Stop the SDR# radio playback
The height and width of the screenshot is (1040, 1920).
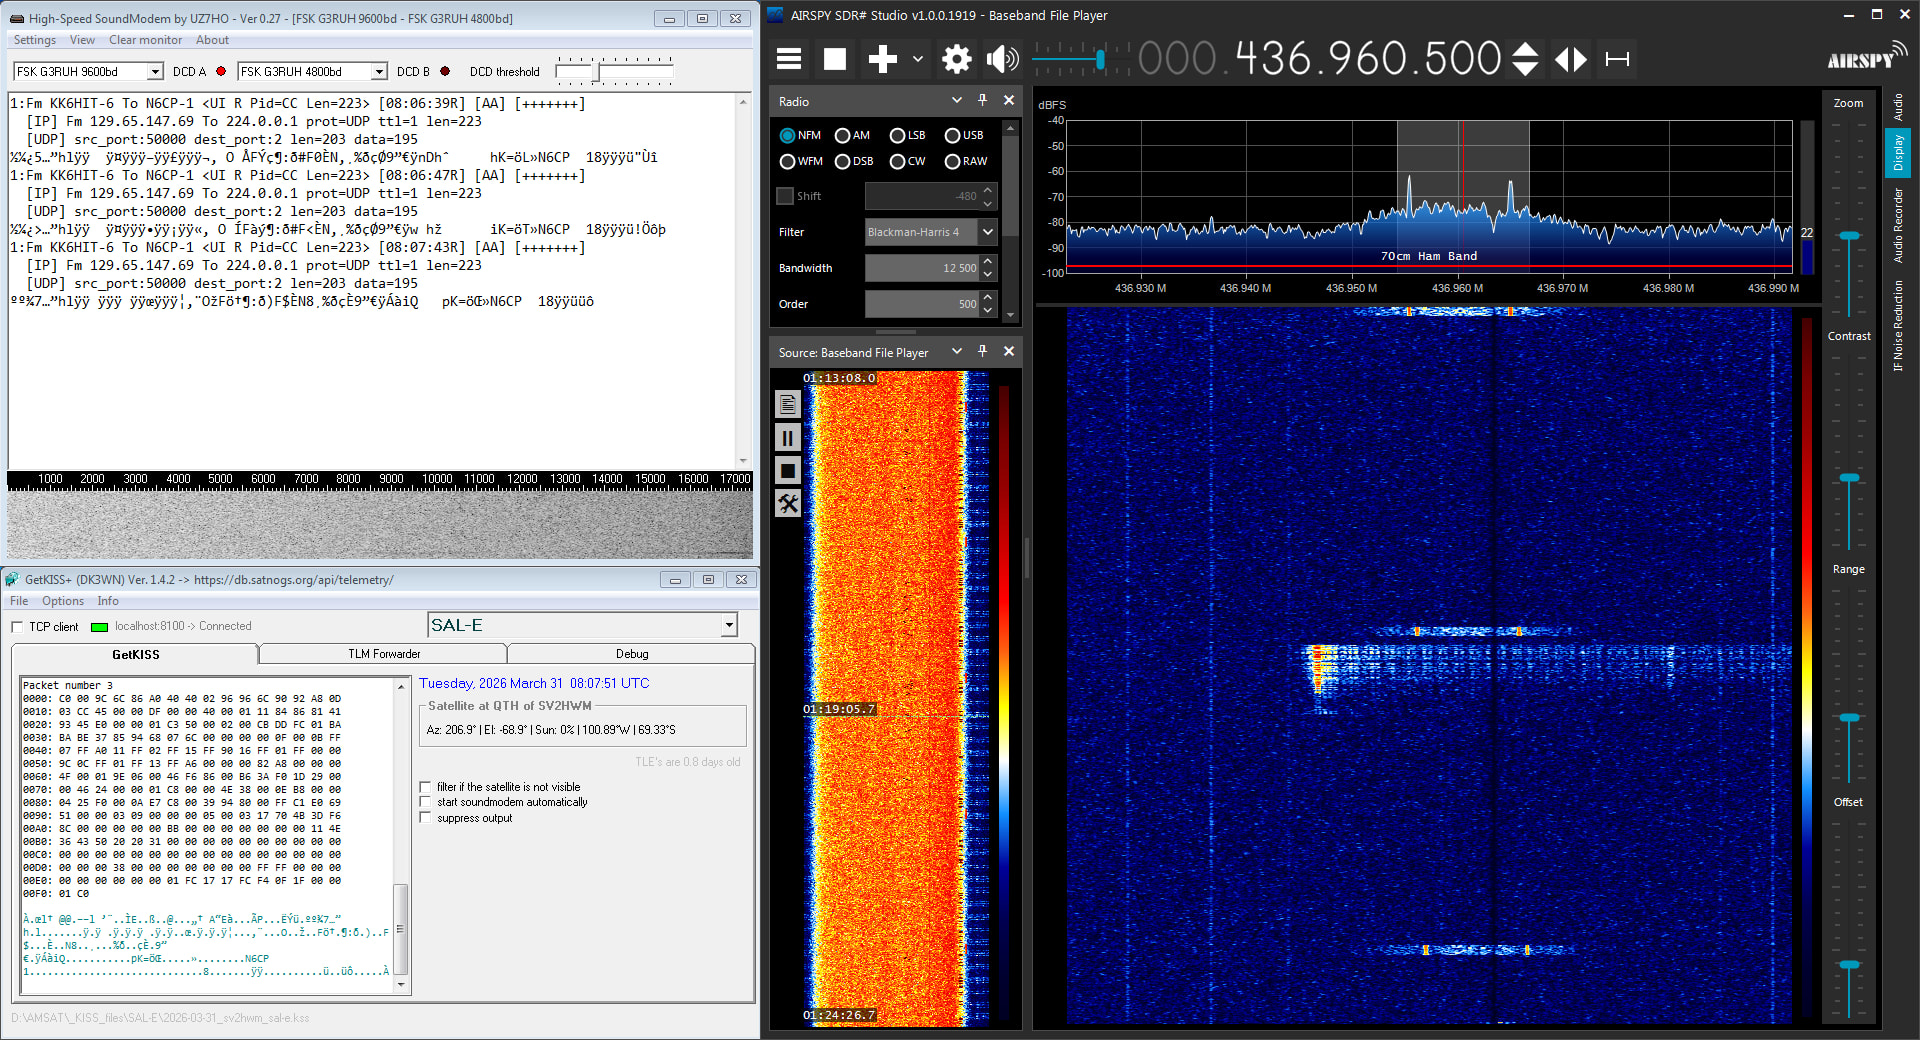tap(834, 59)
